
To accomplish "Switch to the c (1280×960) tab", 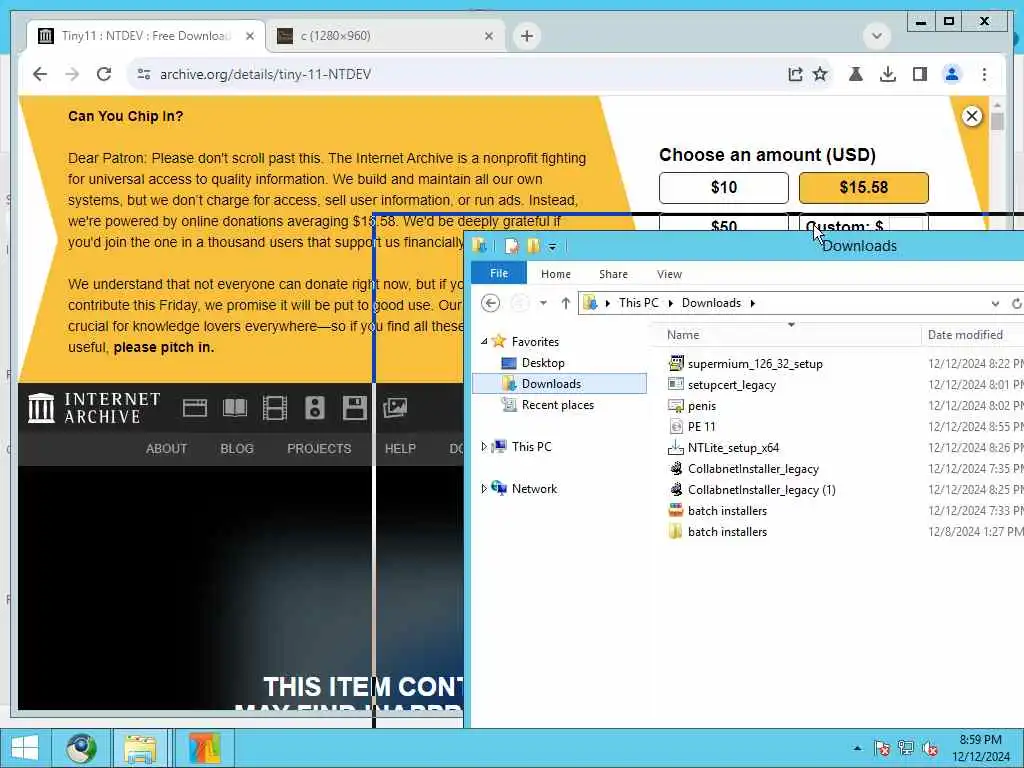I will tap(385, 36).
